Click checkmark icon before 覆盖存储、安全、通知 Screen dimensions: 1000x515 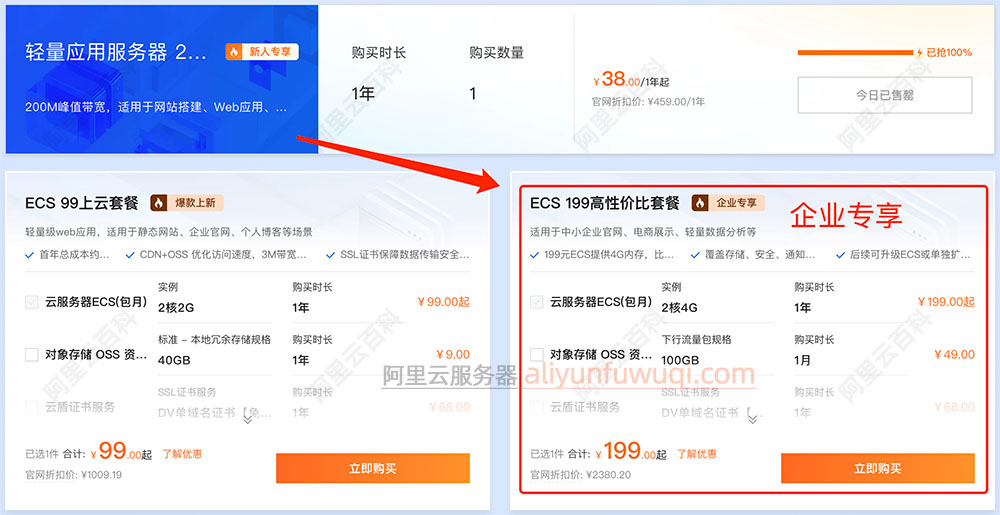point(695,255)
